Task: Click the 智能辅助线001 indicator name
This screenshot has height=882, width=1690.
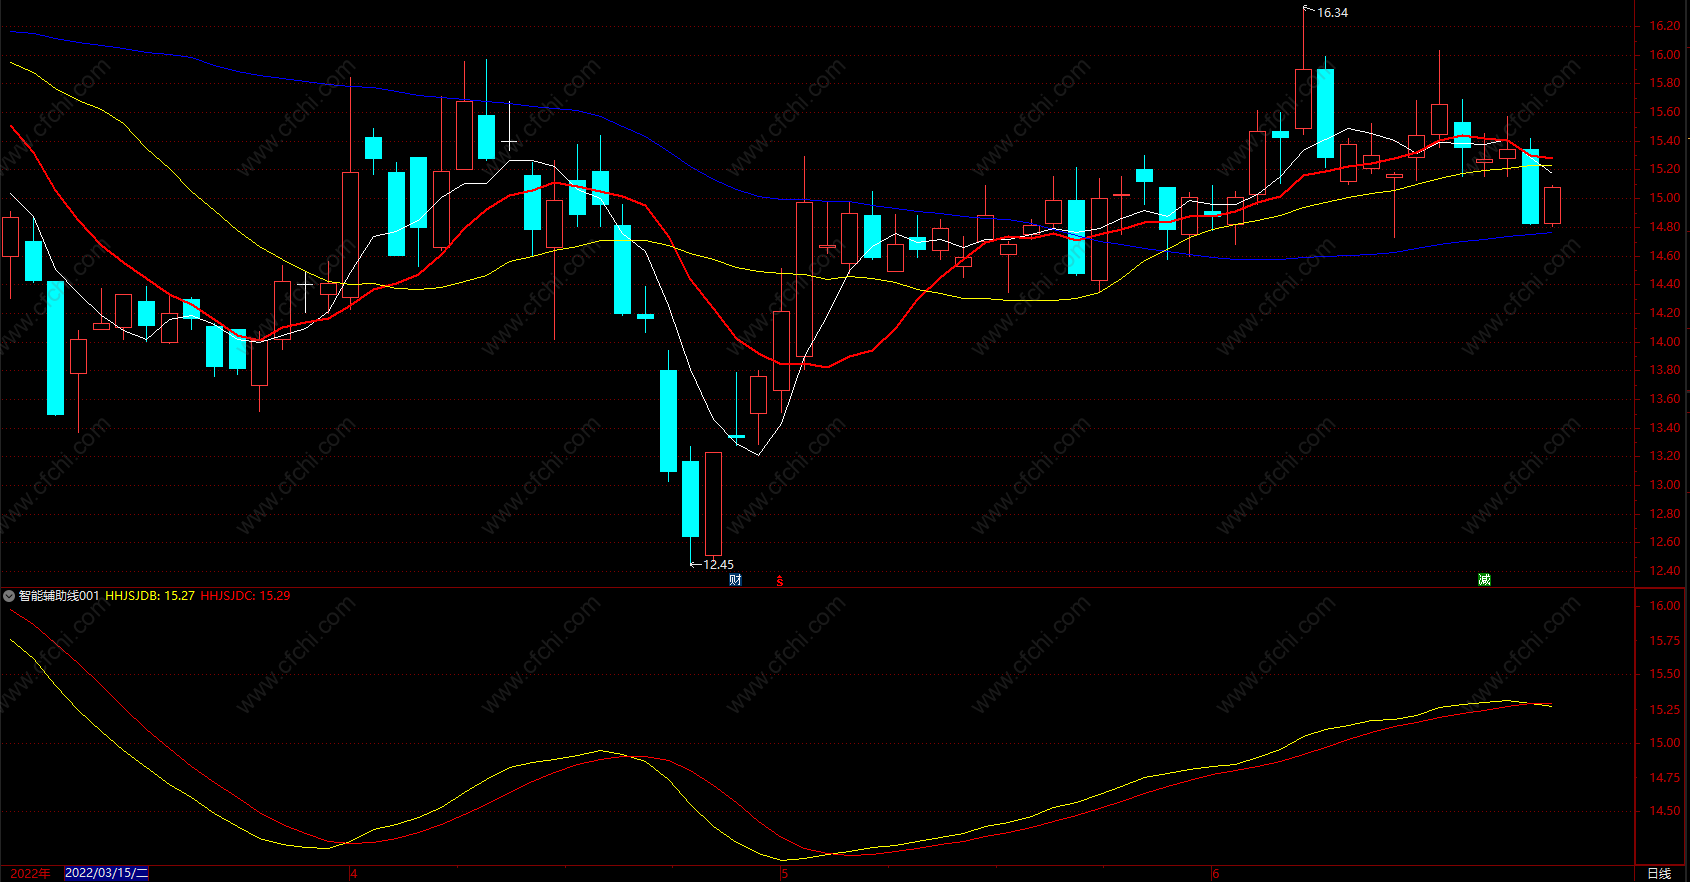Action: (x=59, y=596)
